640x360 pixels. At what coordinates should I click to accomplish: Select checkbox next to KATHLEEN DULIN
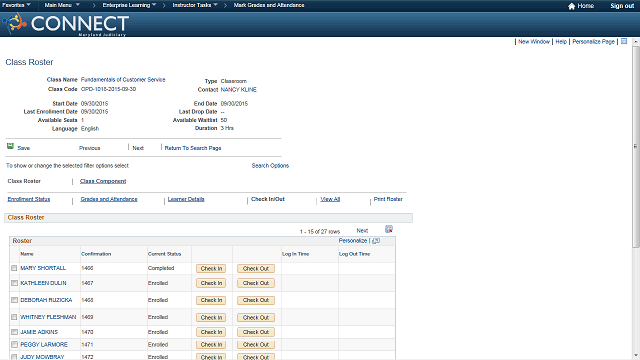[x=14, y=283]
